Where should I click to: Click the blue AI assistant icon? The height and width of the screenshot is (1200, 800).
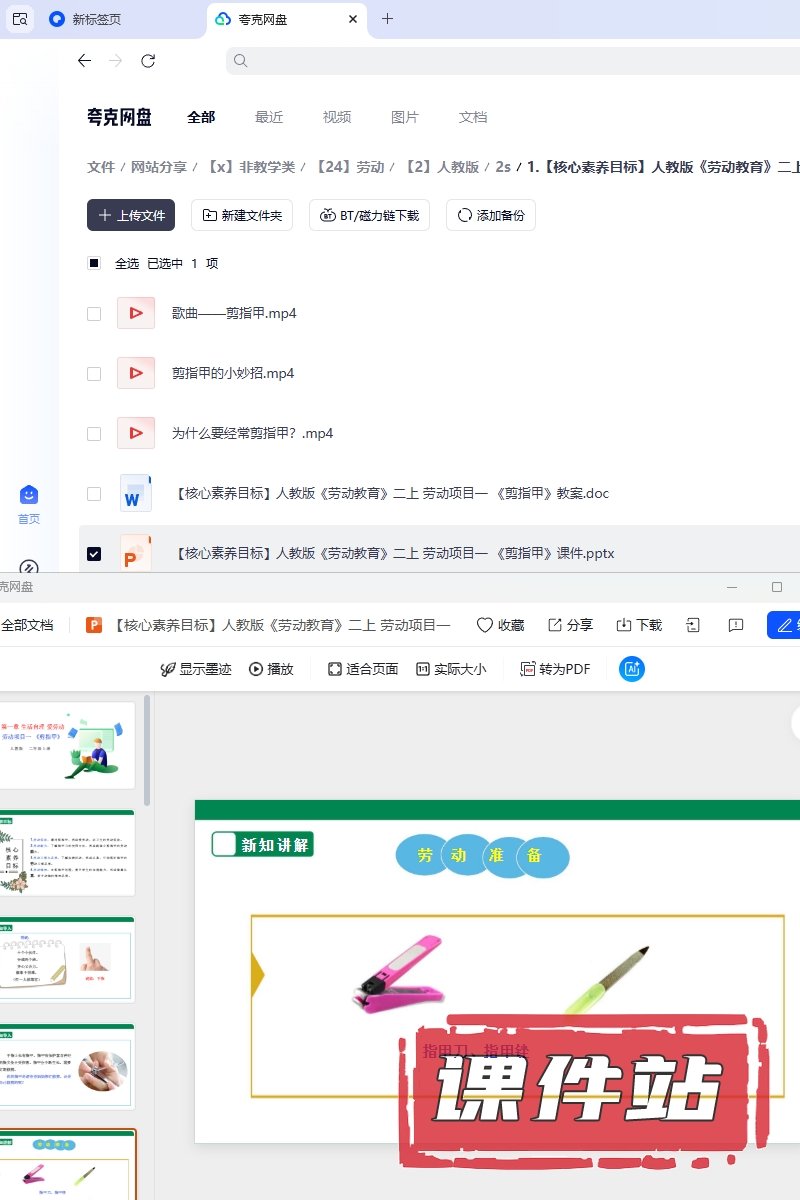tap(631, 669)
